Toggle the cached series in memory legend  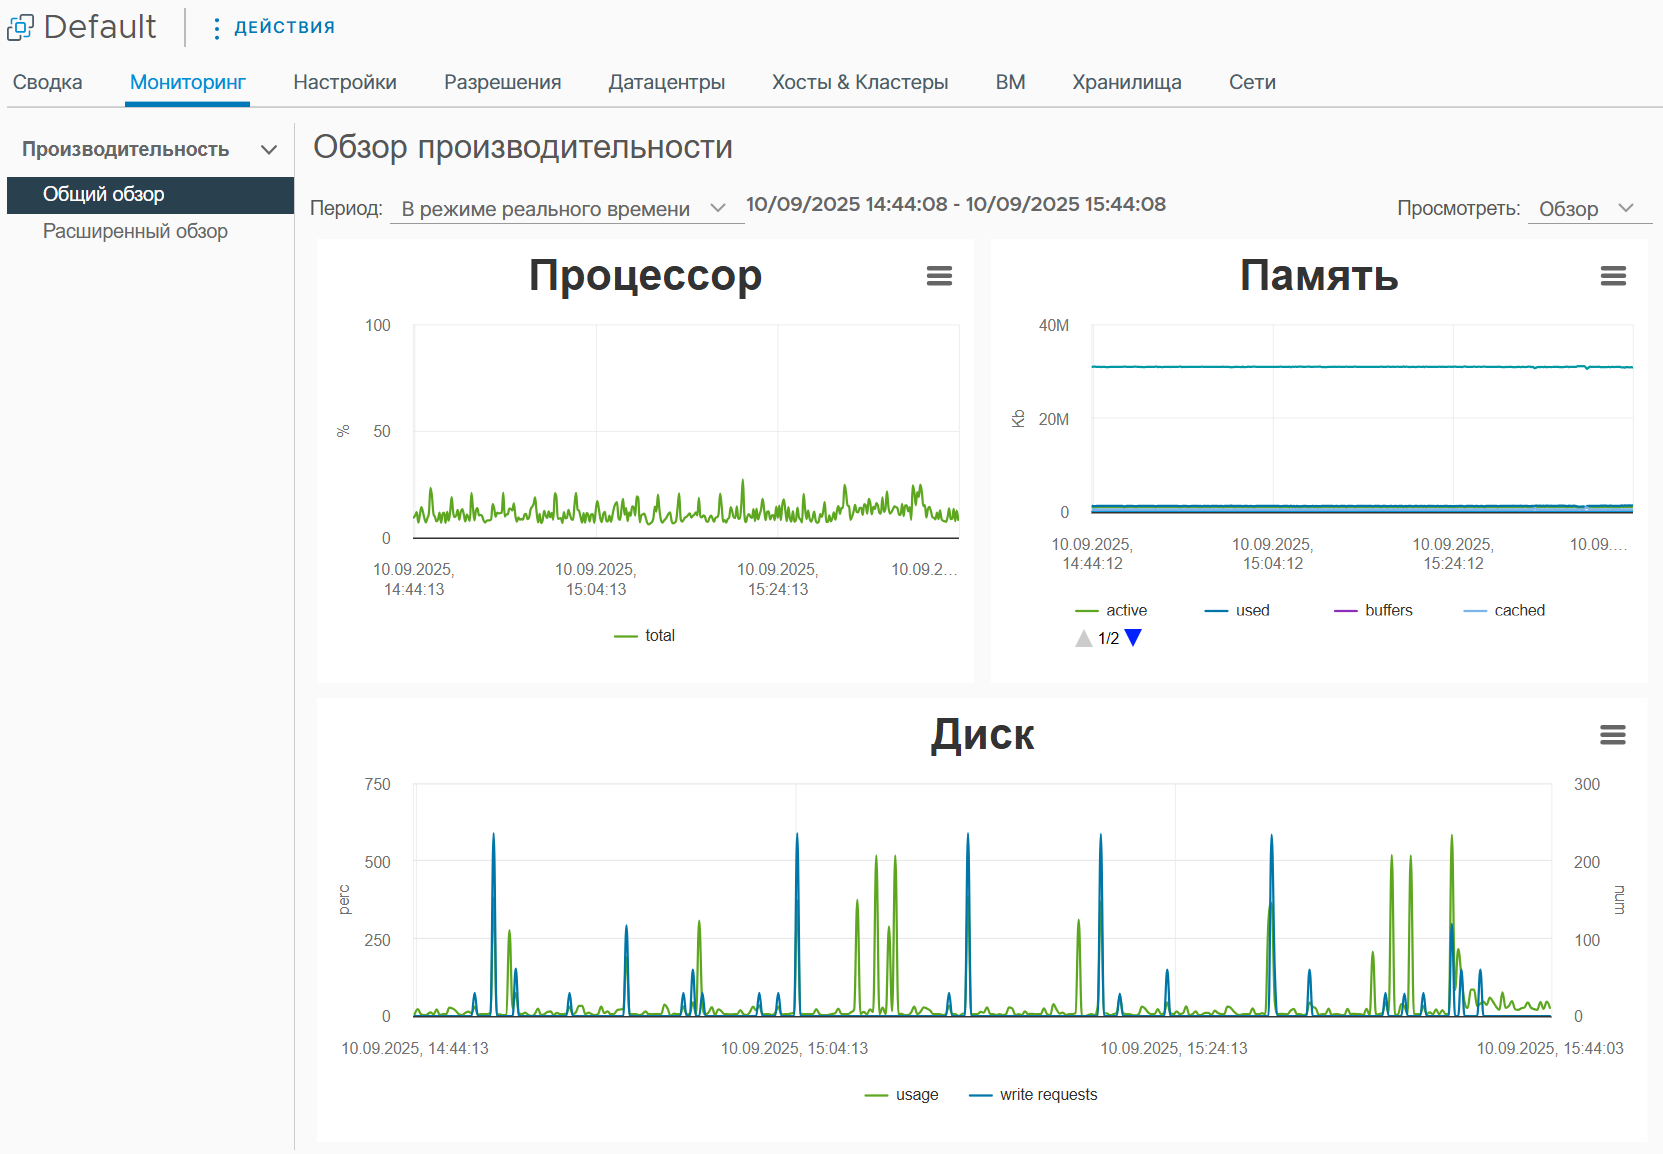click(1504, 610)
